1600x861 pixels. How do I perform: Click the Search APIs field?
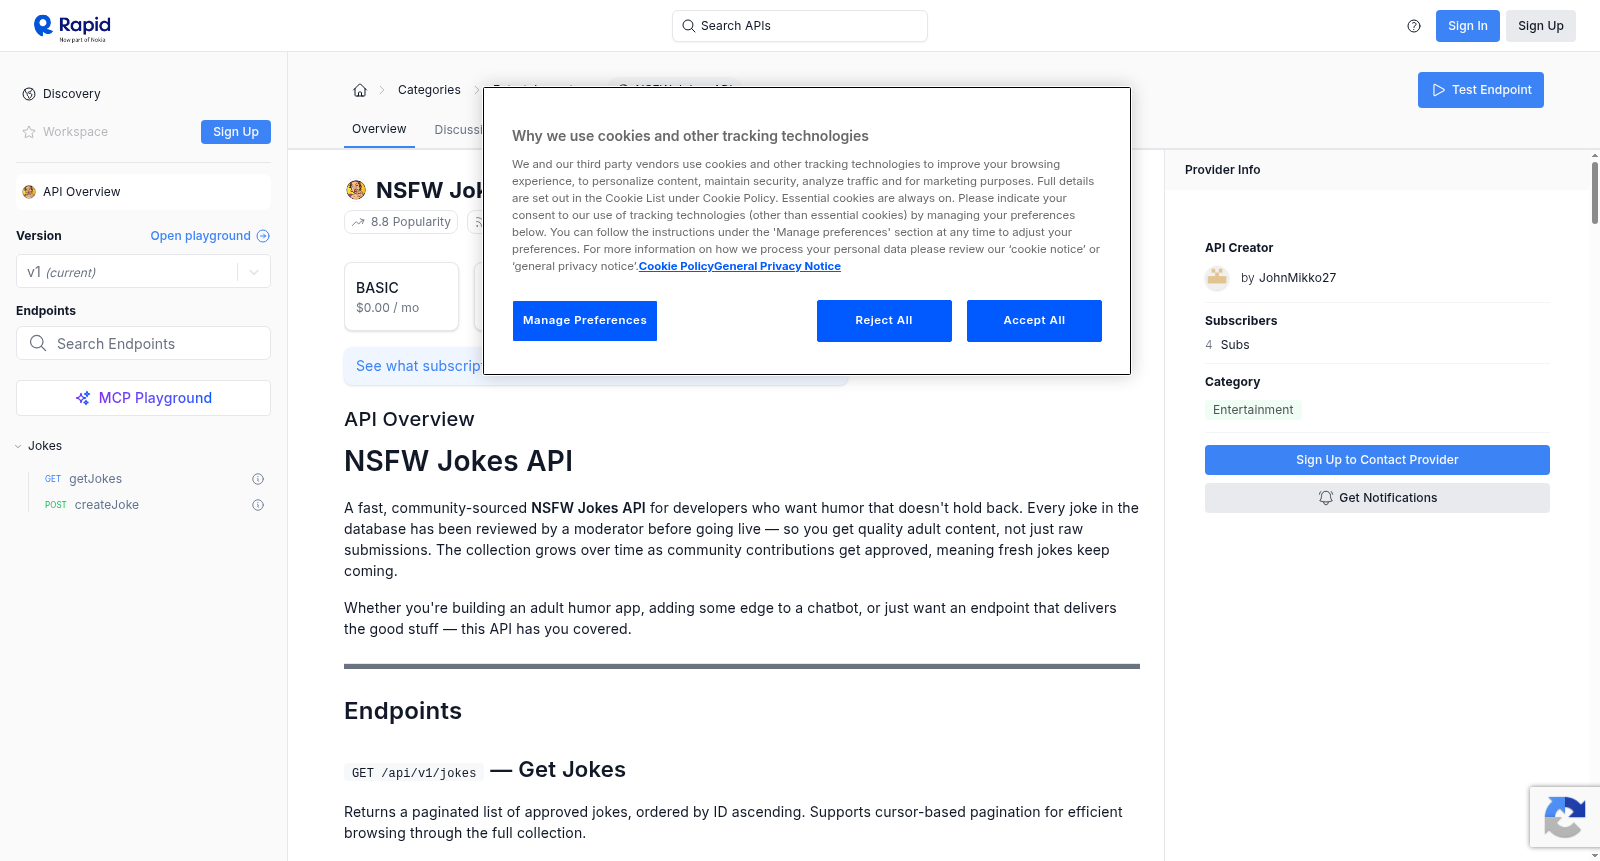pos(799,26)
